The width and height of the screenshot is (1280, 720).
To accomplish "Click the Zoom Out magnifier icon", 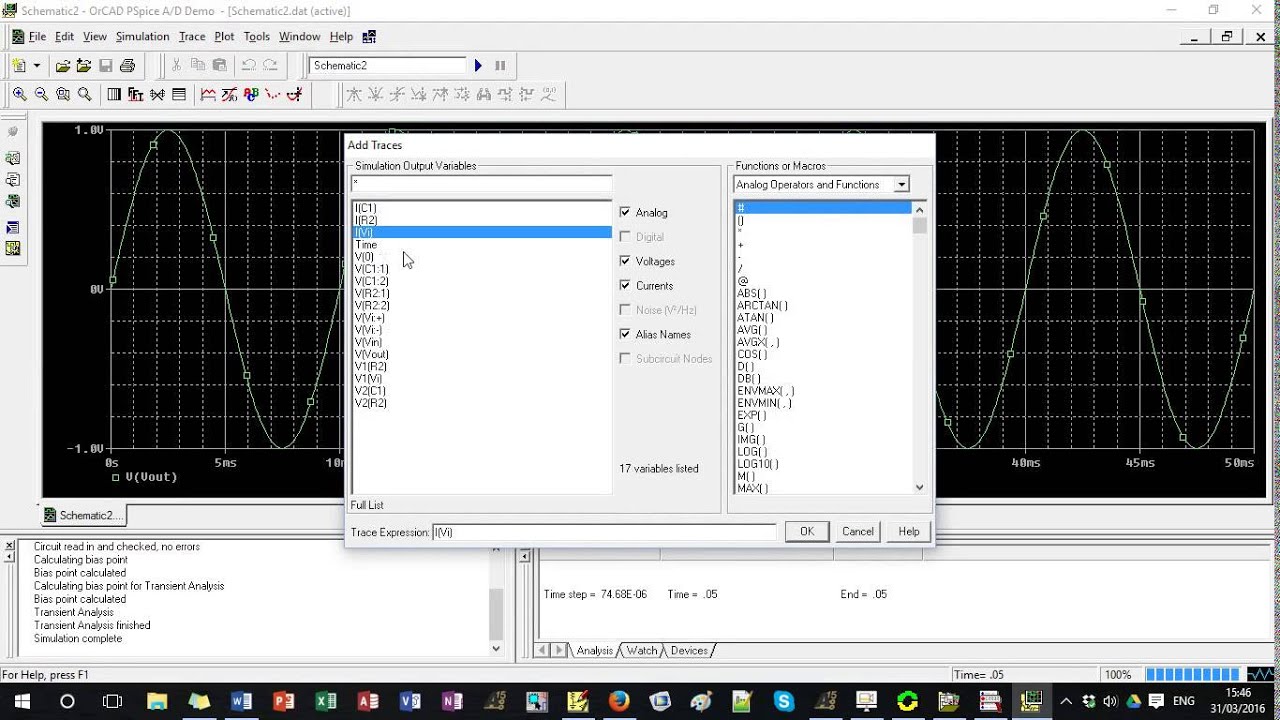I will coord(41,95).
